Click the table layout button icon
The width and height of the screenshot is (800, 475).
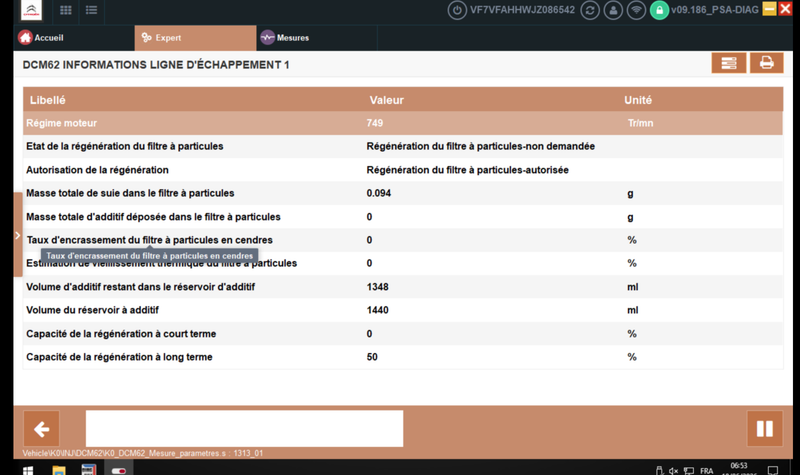pos(729,63)
